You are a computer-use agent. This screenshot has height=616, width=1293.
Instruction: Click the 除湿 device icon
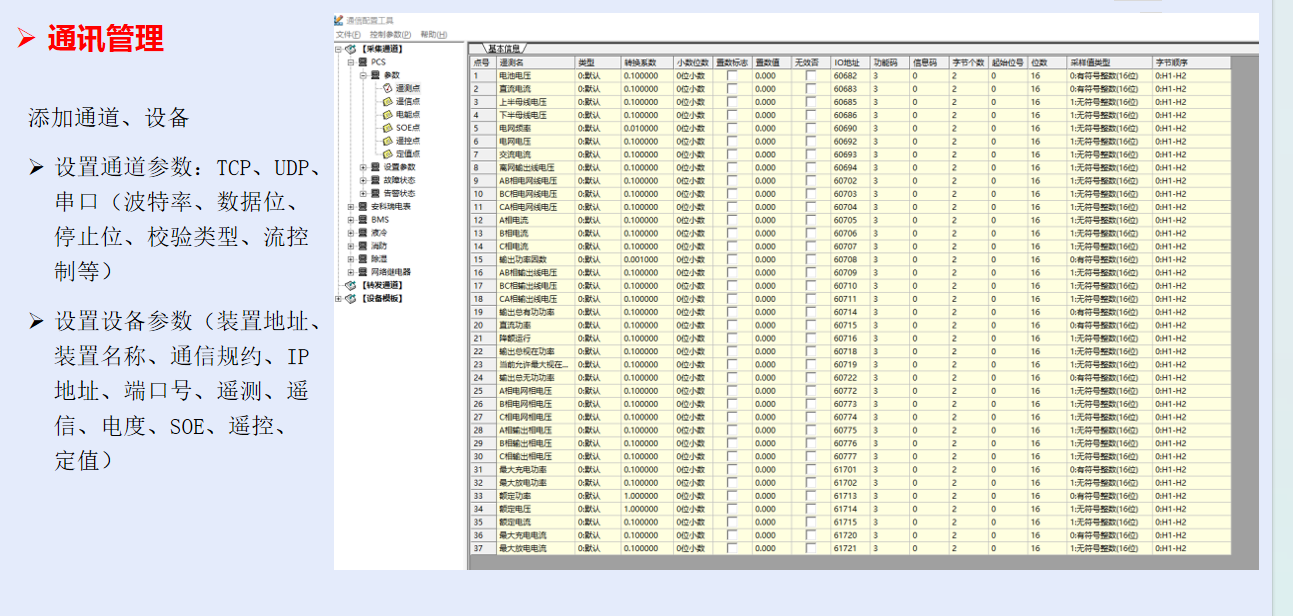[x=362, y=258]
